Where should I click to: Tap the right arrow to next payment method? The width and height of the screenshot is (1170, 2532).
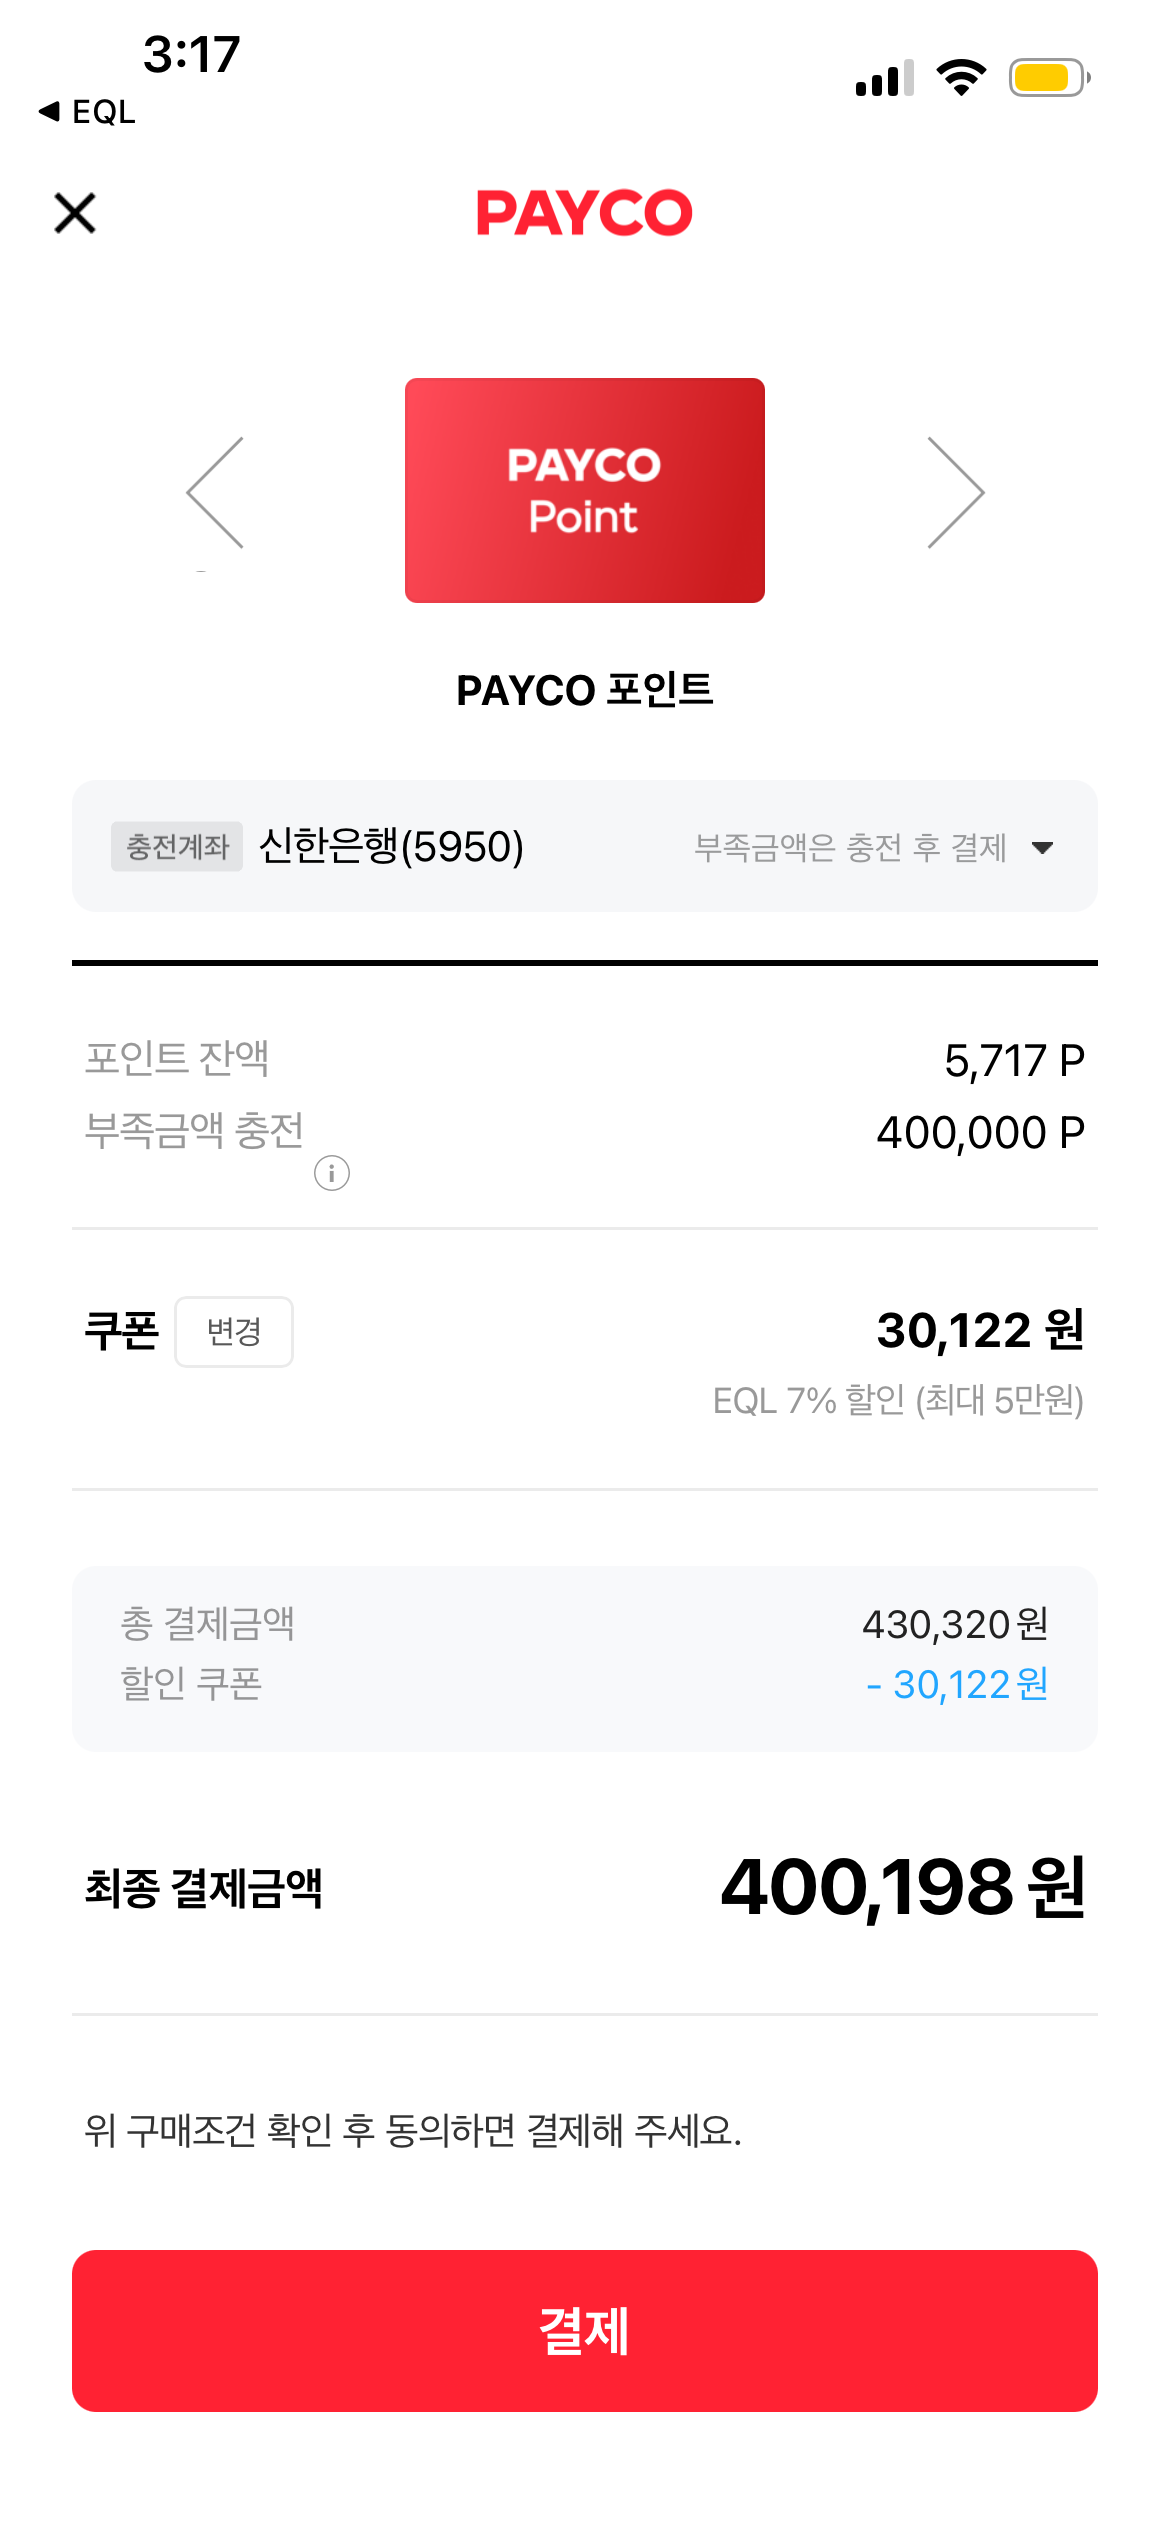click(955, 492)
